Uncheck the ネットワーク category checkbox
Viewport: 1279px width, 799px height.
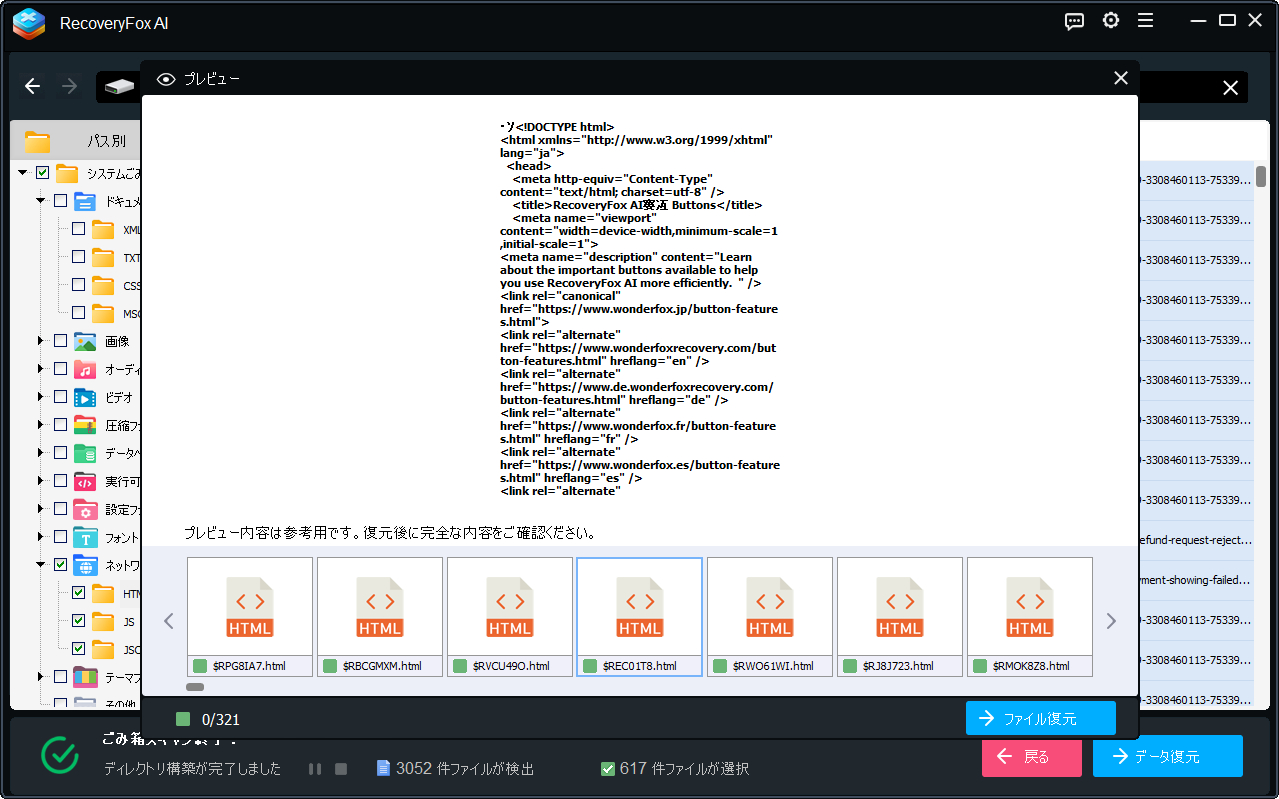click(60, 565)
